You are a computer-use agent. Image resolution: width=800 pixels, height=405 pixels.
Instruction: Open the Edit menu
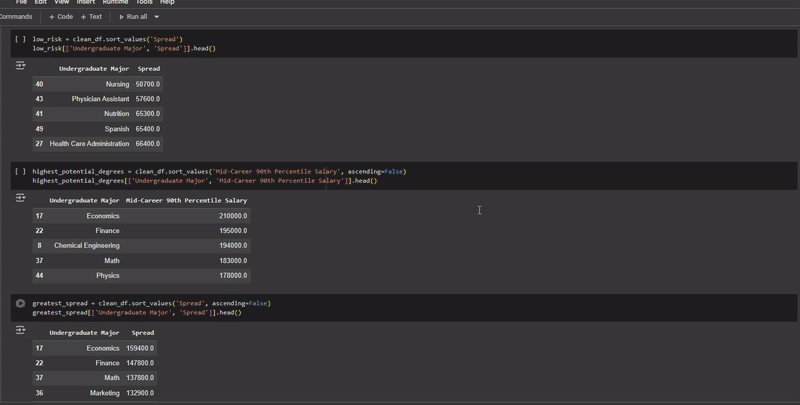pyautogui.click(x=40, y=2)
